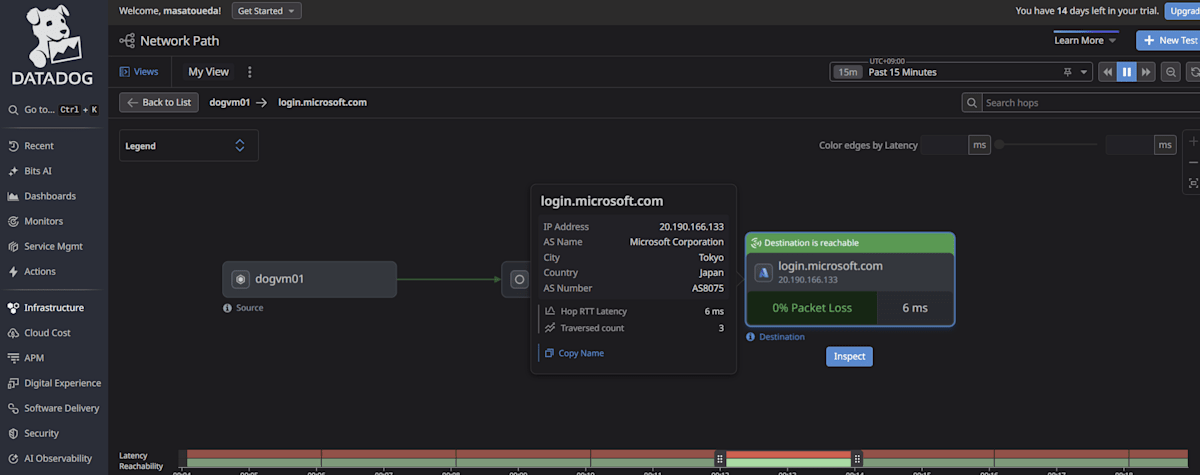The width and height of the screenshot is (1200, 475).
Task: Toggle the Views panel
Action: click(x=139, y=72)
